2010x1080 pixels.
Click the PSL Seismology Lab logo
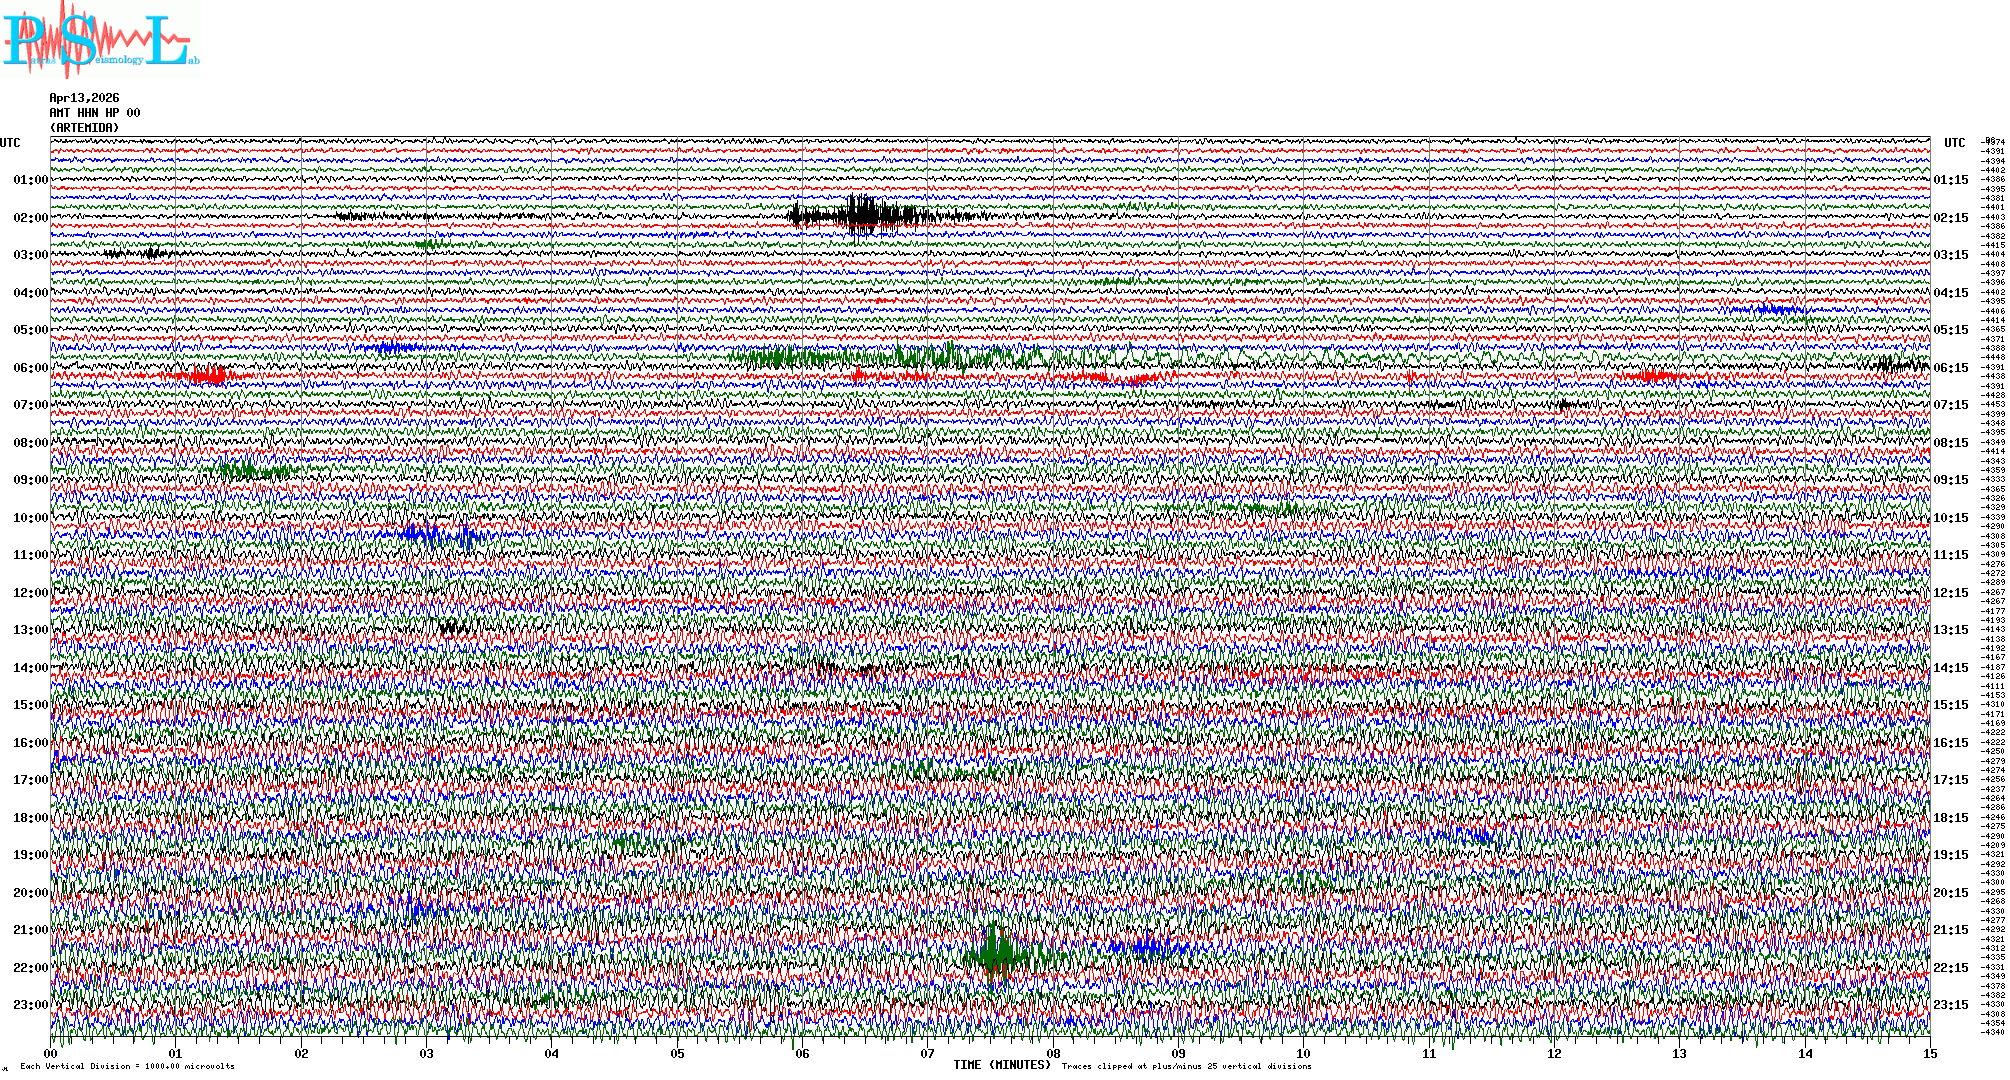pos(100,40)
